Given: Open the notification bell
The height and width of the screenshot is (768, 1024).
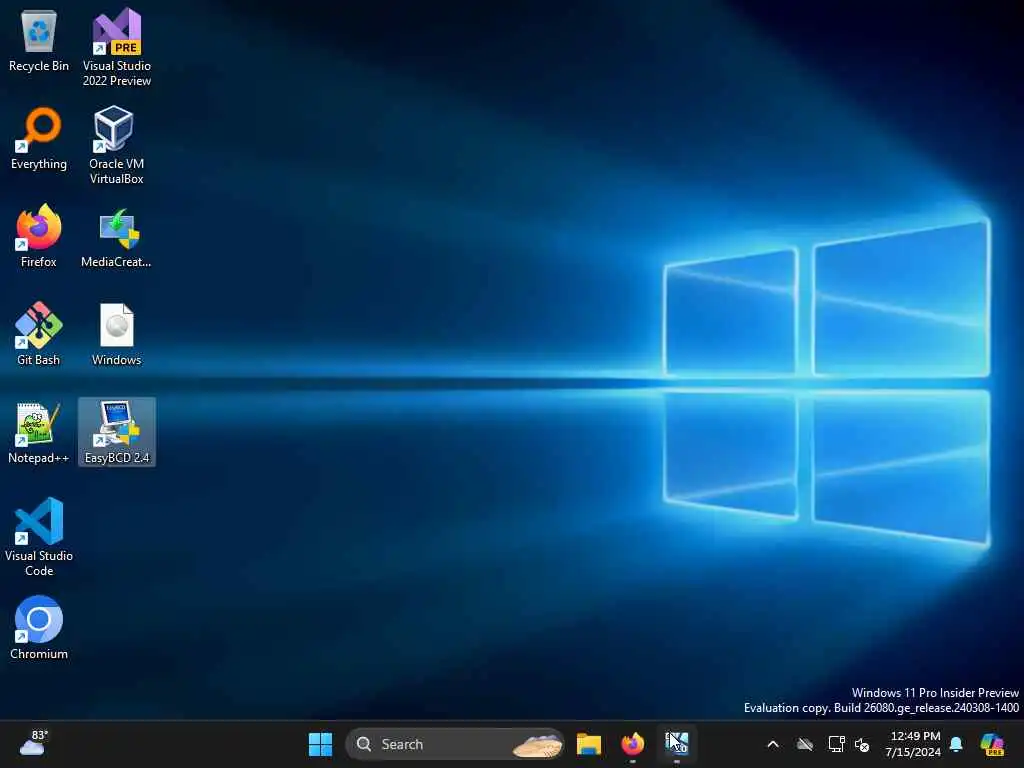Looking at the screenshot, I should click(956, 744).
